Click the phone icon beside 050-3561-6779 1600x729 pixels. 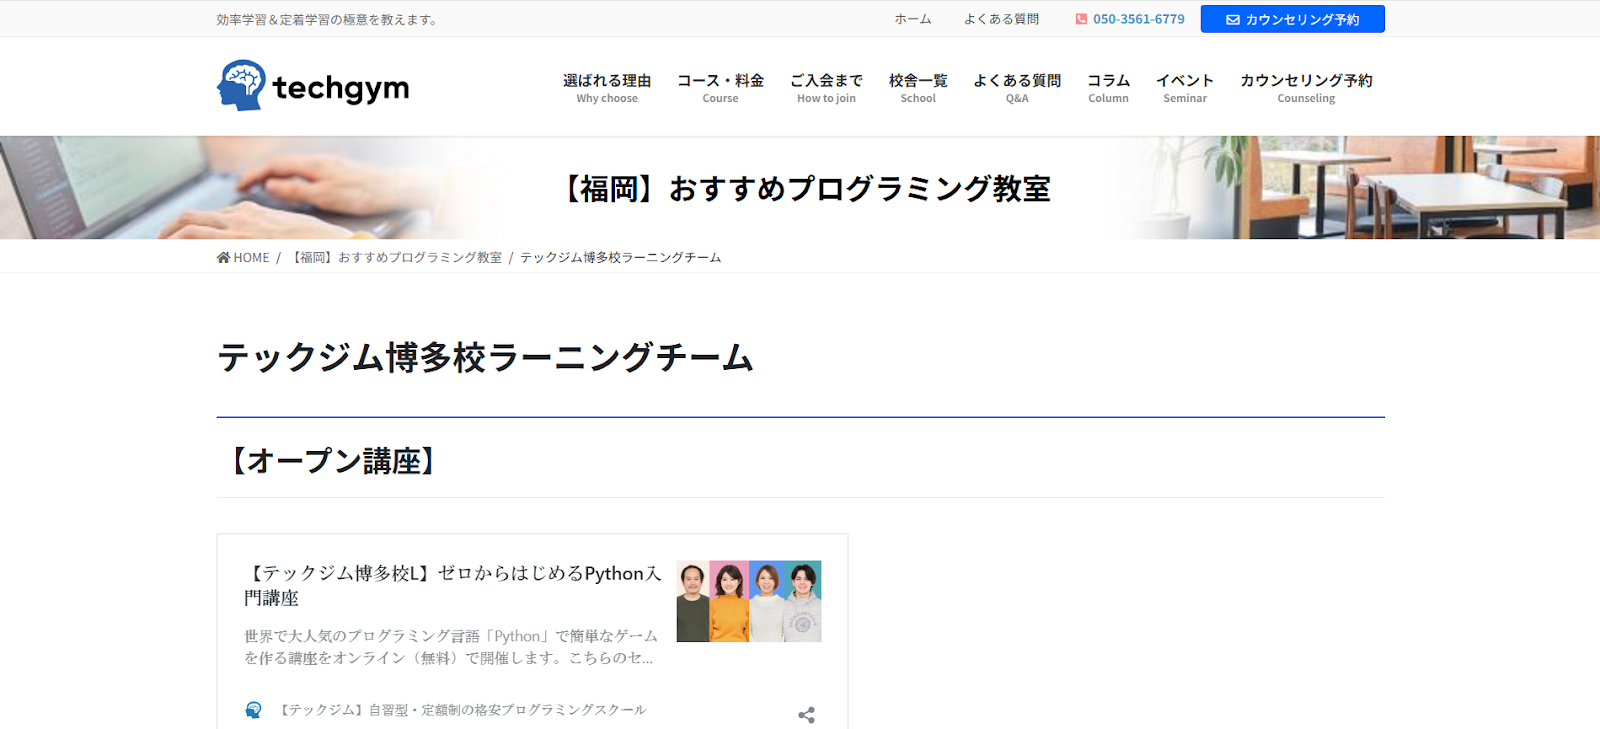point(1081,19)
